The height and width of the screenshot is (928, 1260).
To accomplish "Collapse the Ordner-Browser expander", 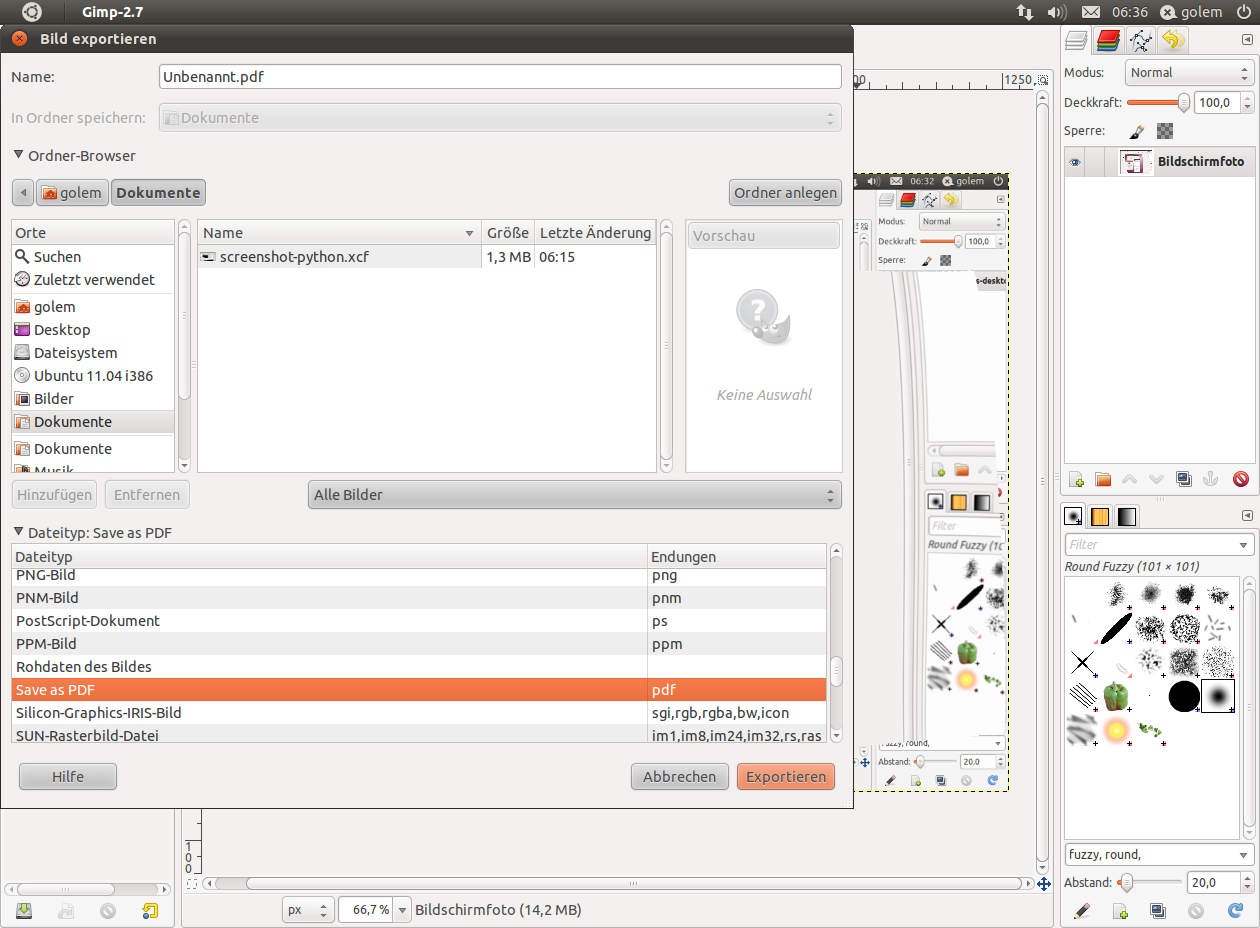I will tap(19, 156).
